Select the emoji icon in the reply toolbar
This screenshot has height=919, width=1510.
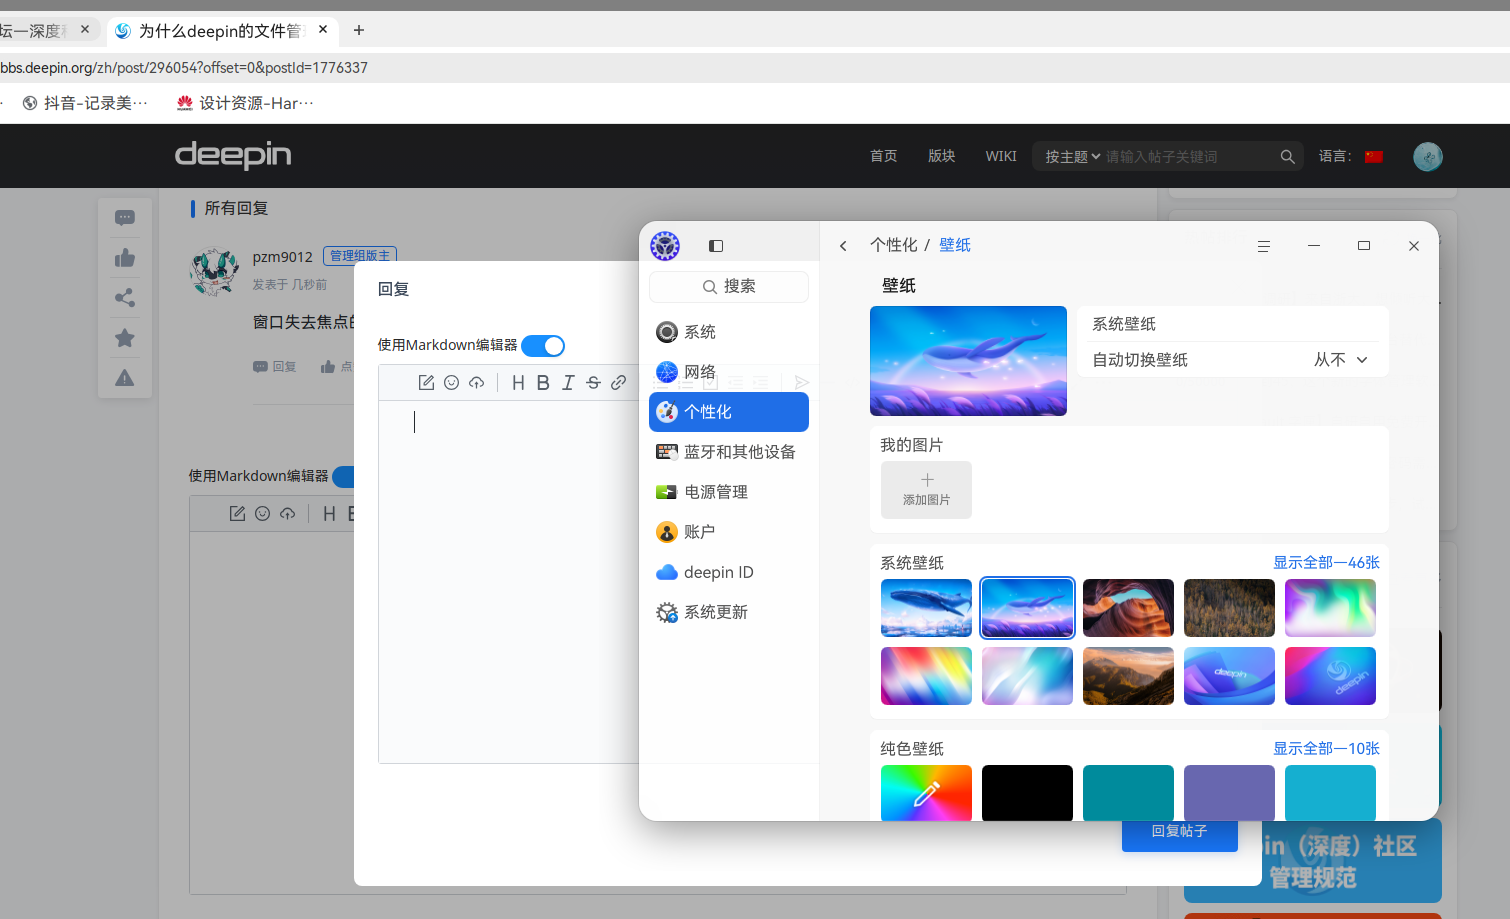[x=451, y=382]
